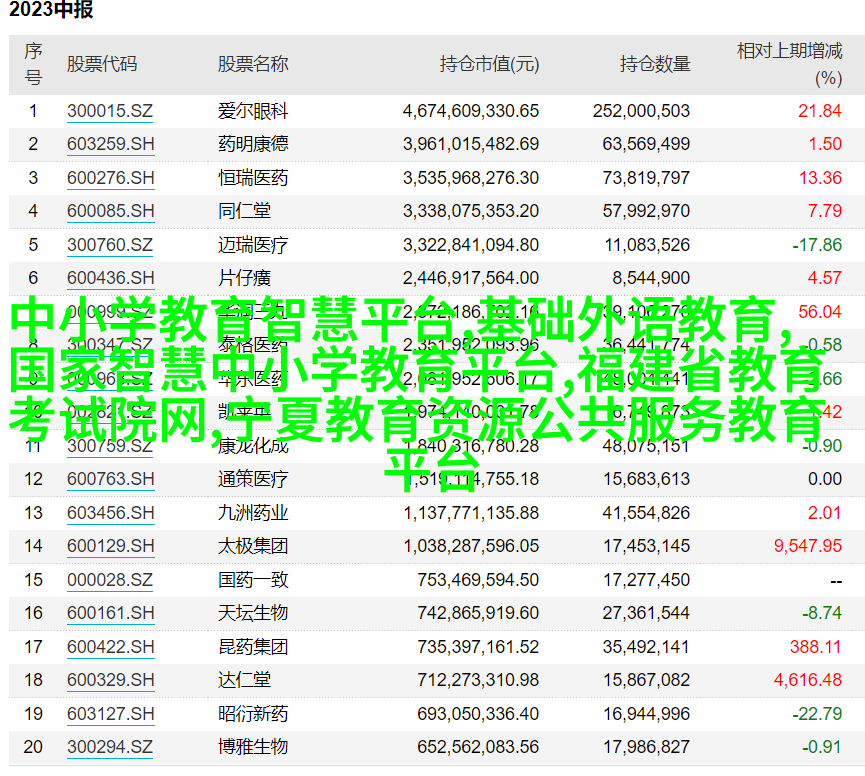Select holding quantity 11,083,526
865x776 pixels.
pos(647,245)
